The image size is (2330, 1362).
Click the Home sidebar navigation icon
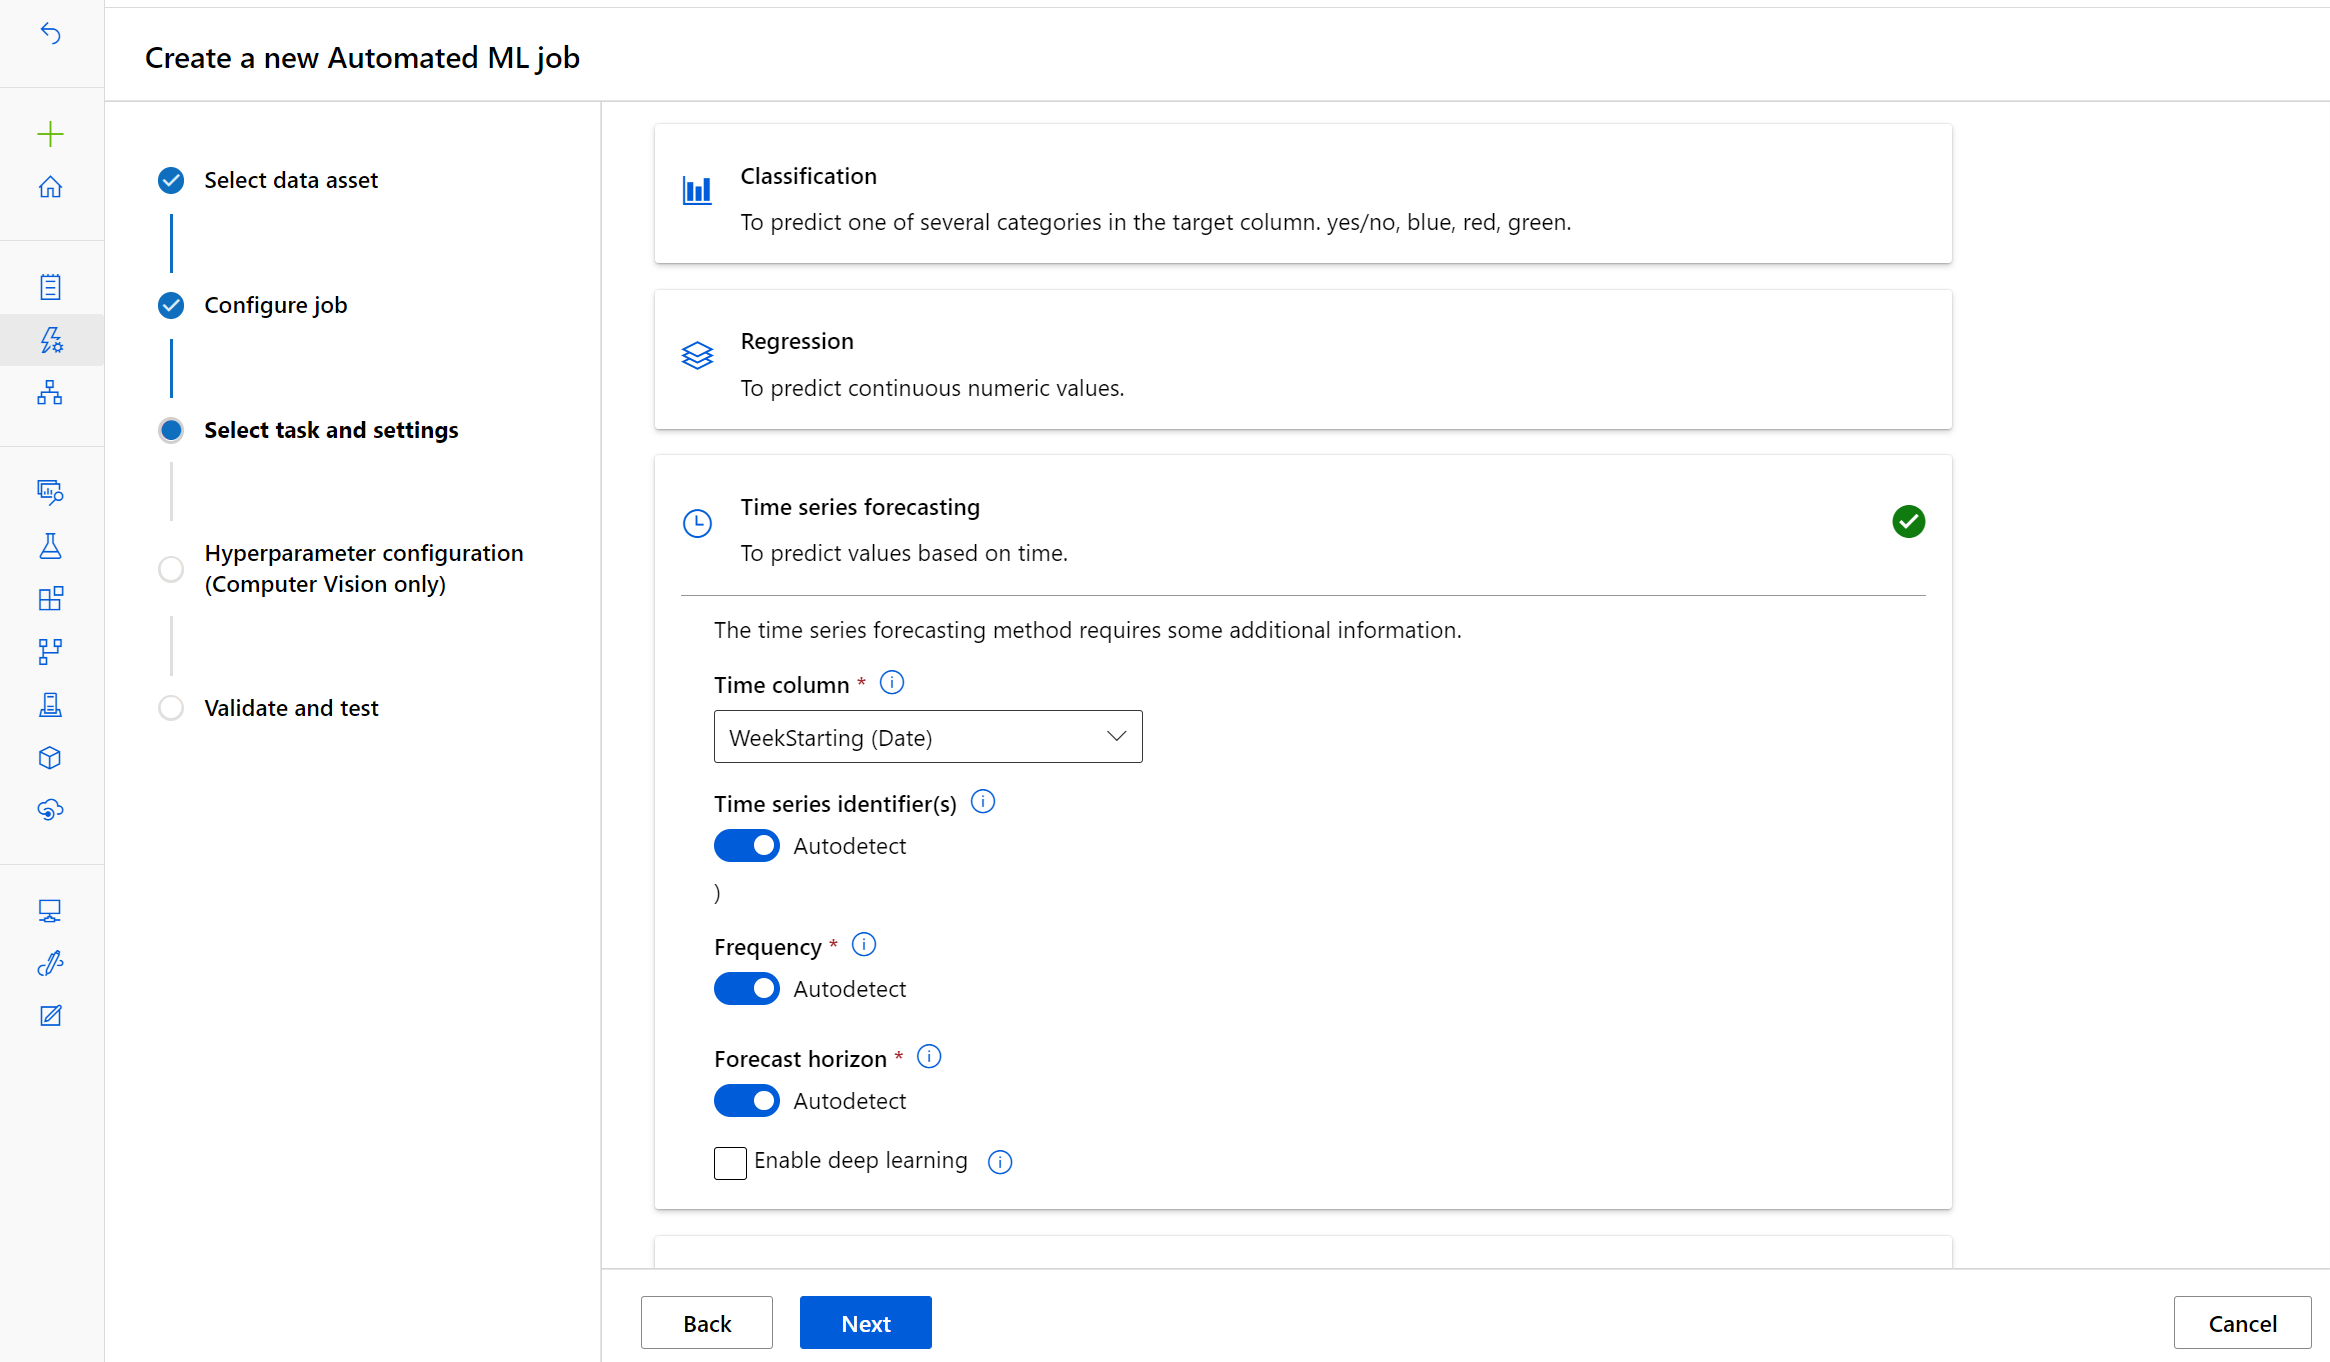(x=50, y=186)
